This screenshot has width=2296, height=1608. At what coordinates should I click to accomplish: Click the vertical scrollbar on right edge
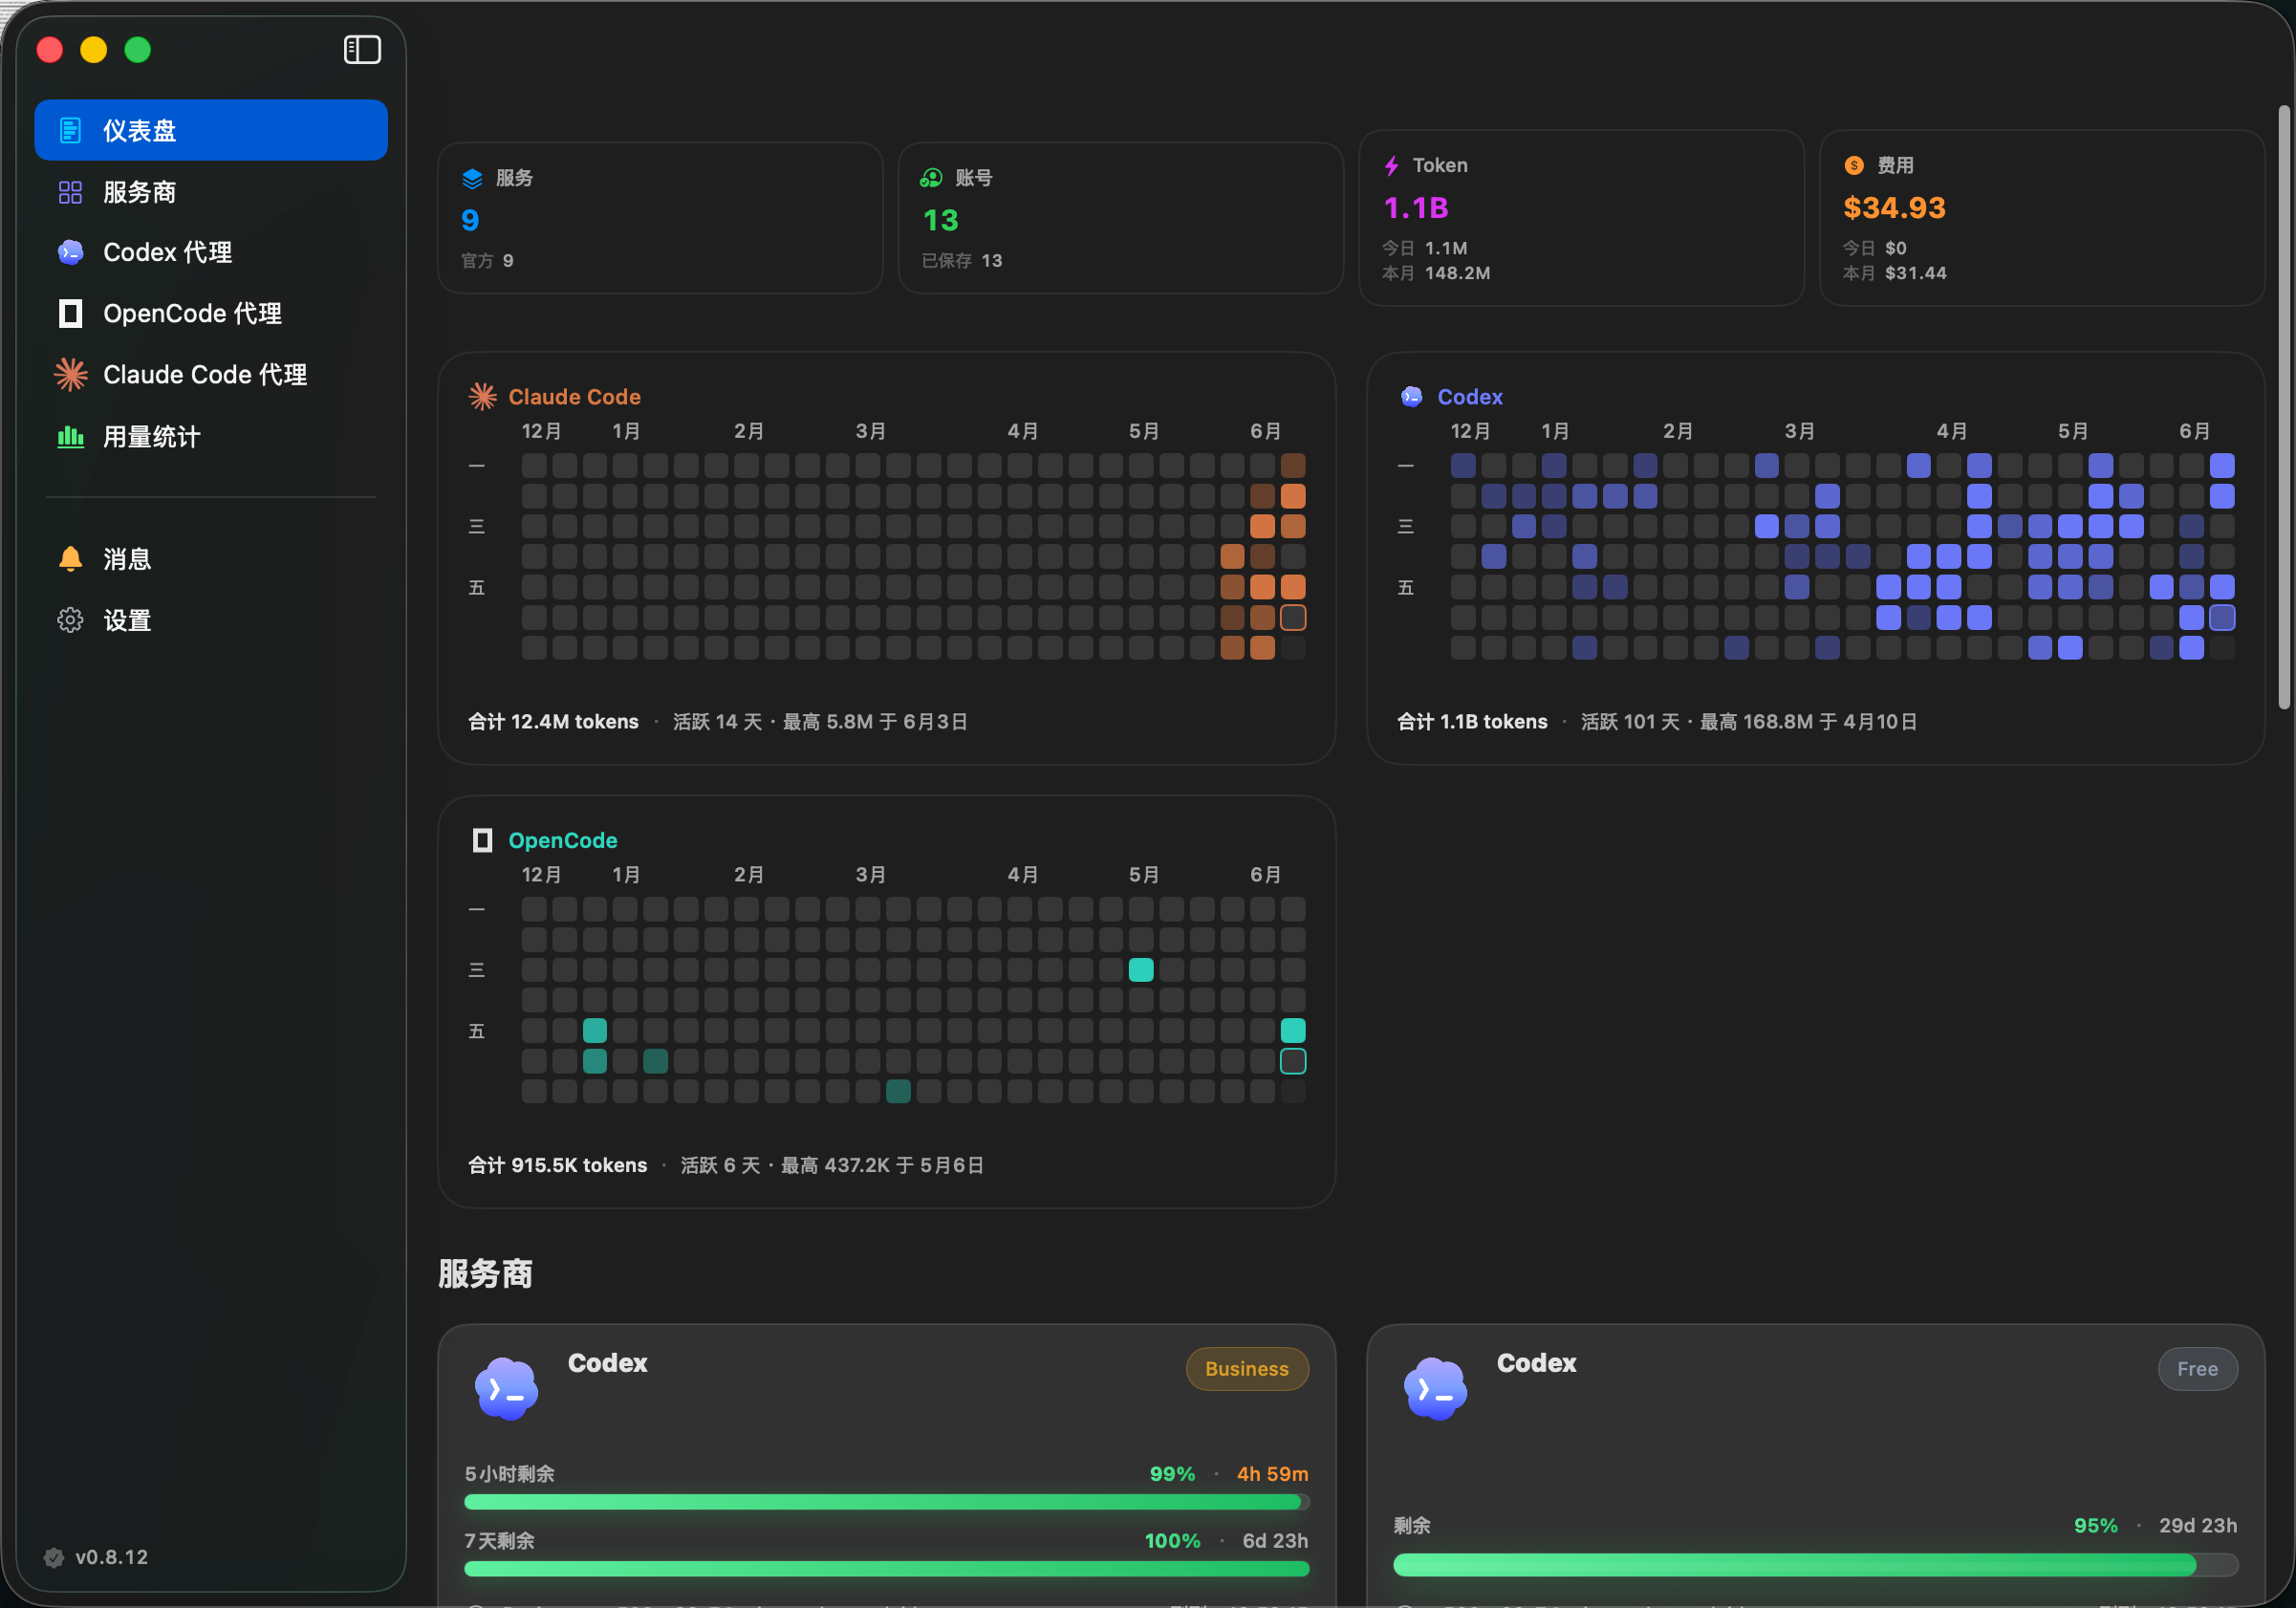[x=2284, y=408]
